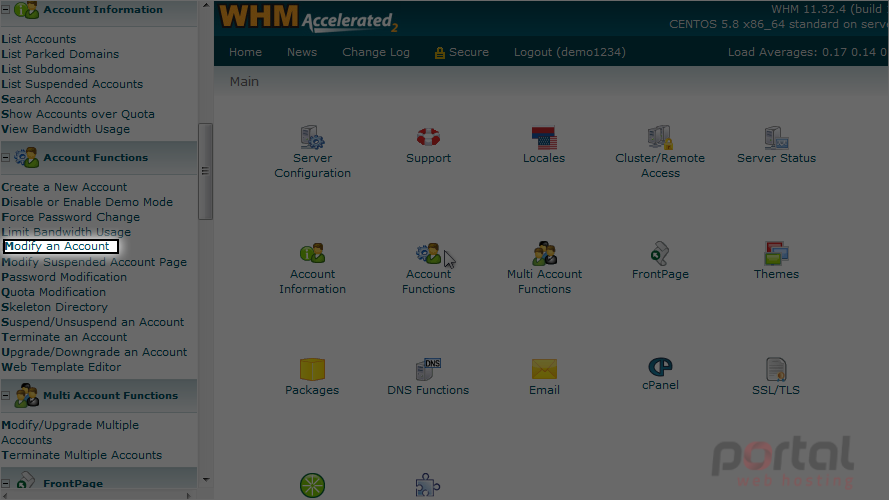Open Quota Modification link
Image resolution: width=889 pixels, height=500 pixels.
tap(53, 292)
